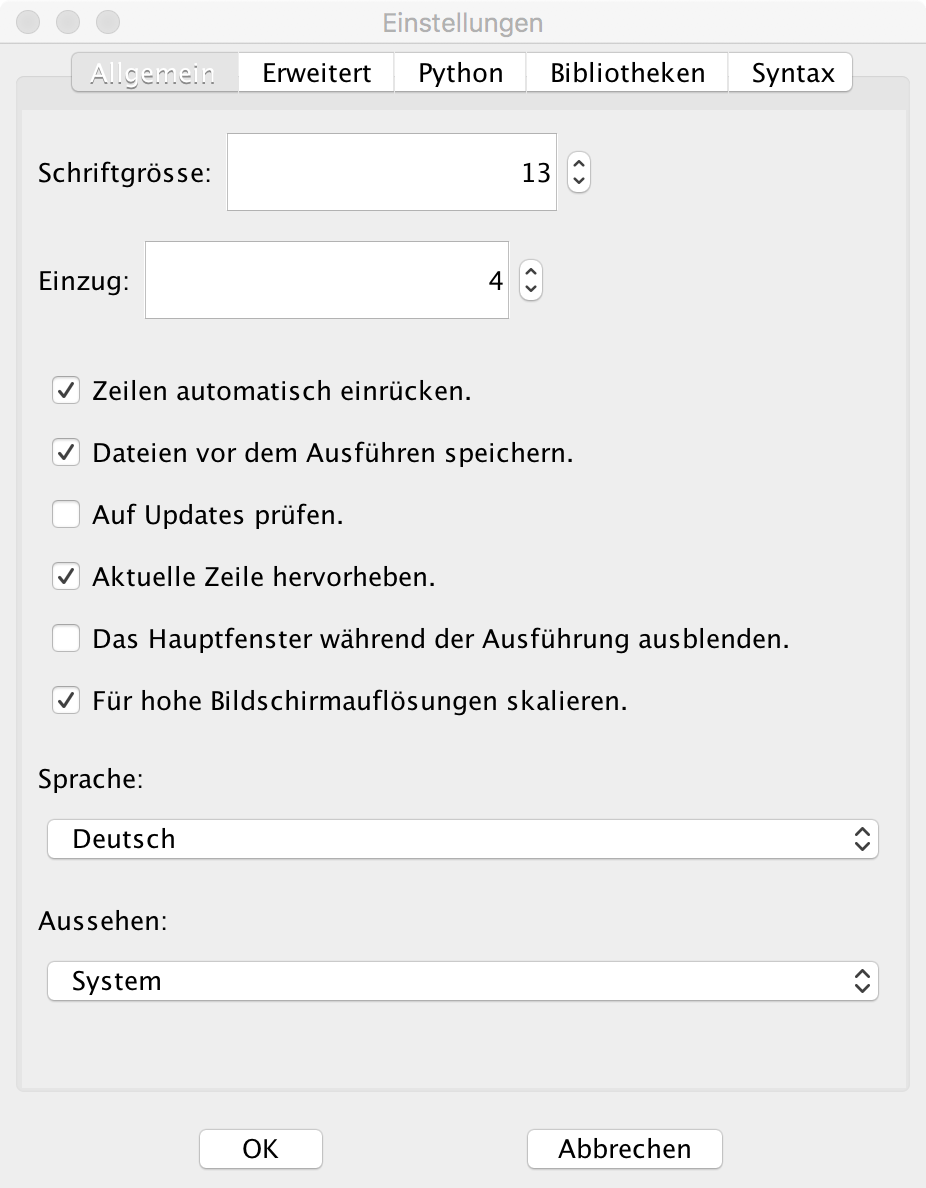The width and height of the screenshot is (926, 1188).
Task: Open the Sprache dropdown showing Deutsch
Action: 462,839
